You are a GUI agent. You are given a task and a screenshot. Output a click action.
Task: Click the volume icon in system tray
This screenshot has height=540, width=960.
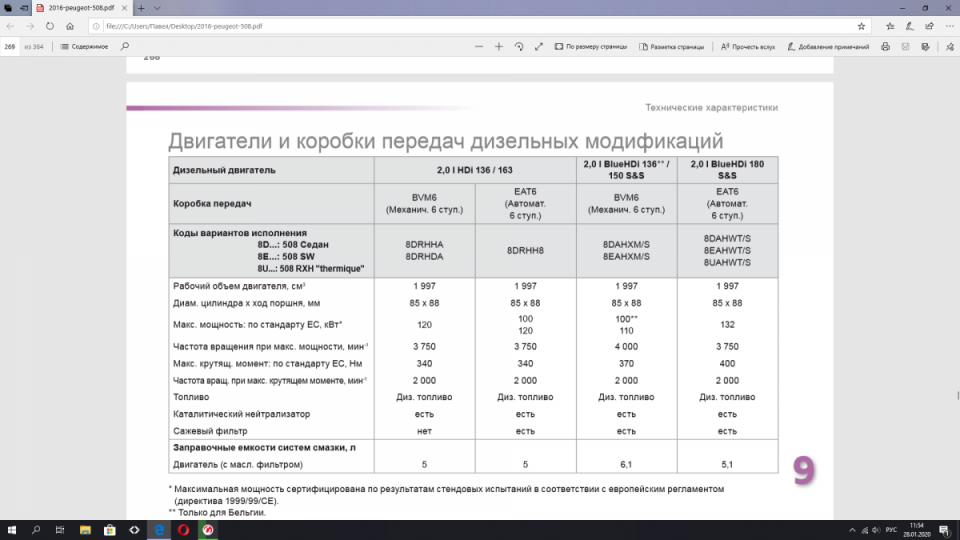pos(876,530)
